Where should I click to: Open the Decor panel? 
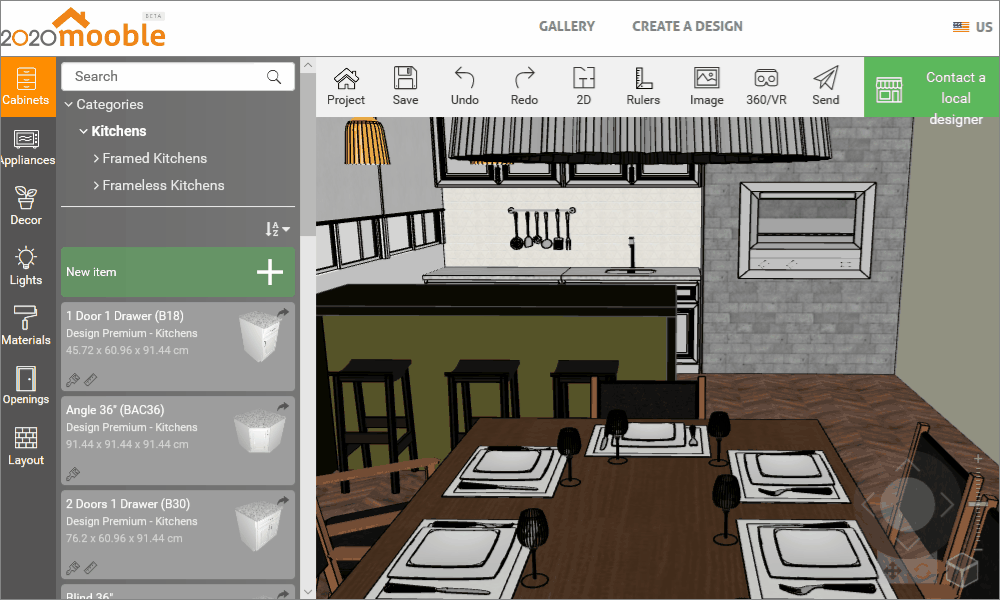[26, 206]
